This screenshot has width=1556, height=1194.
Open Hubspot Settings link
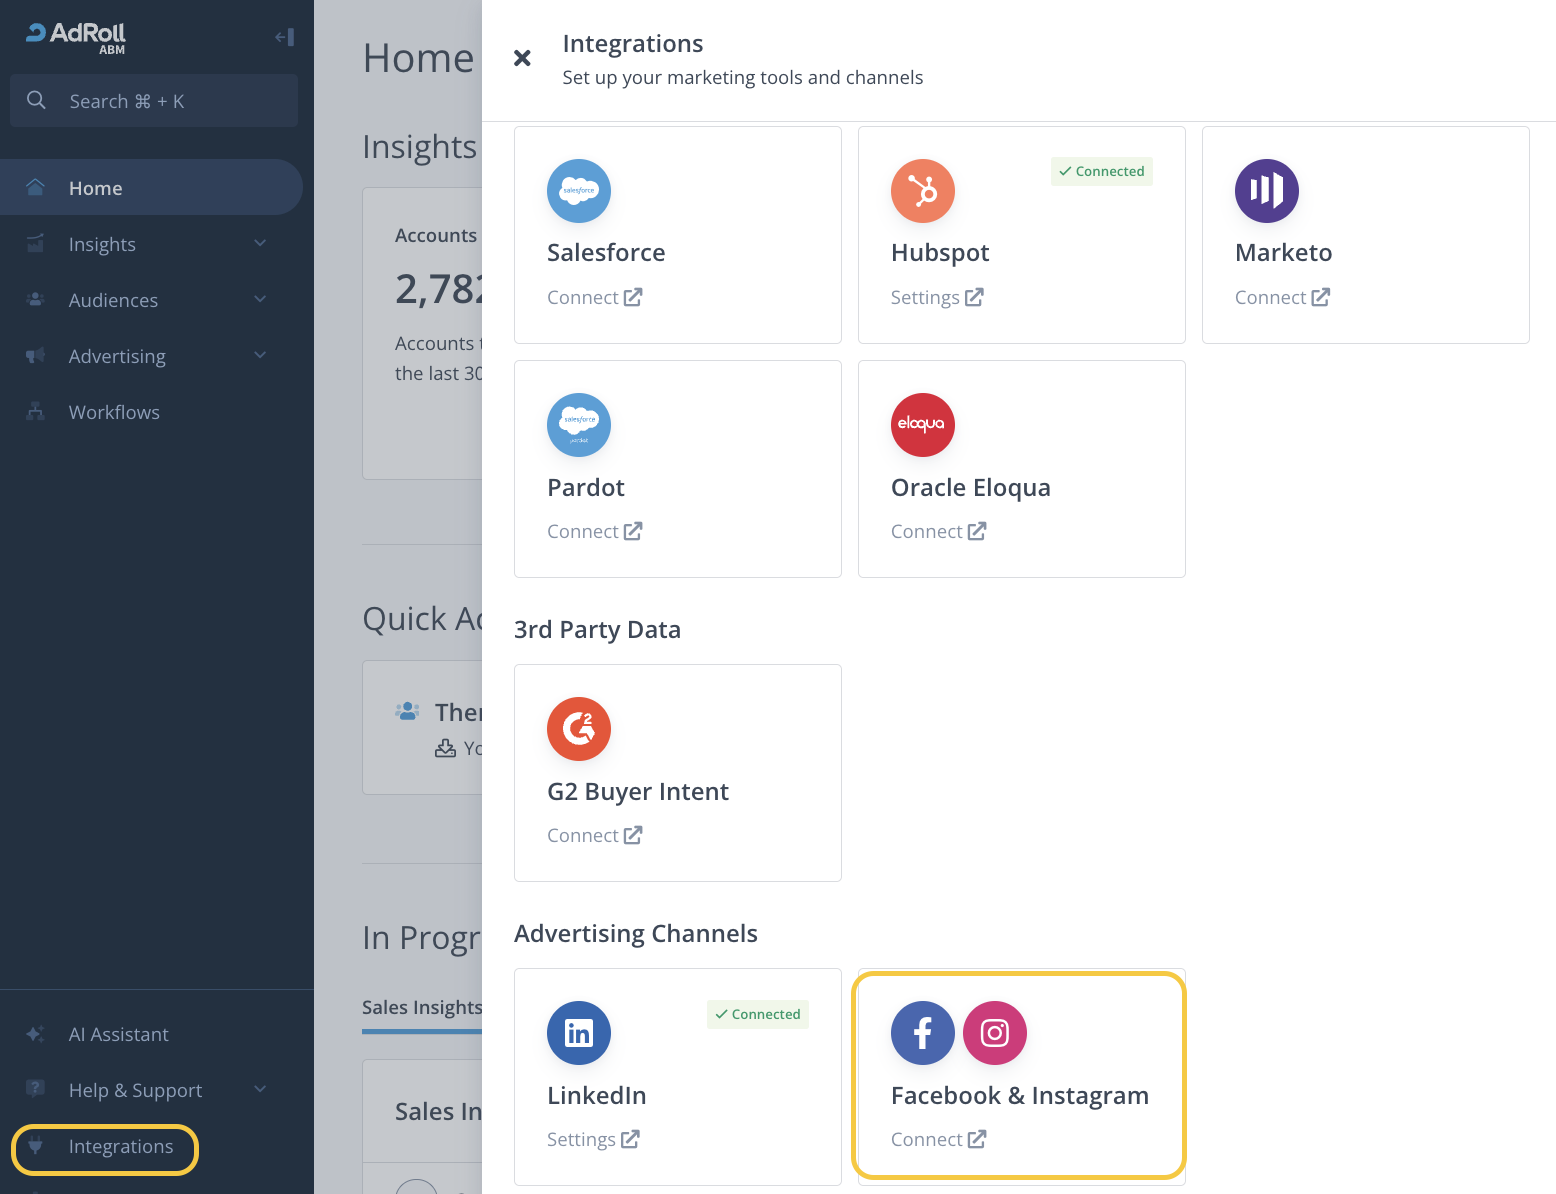[x=937, y=297]
